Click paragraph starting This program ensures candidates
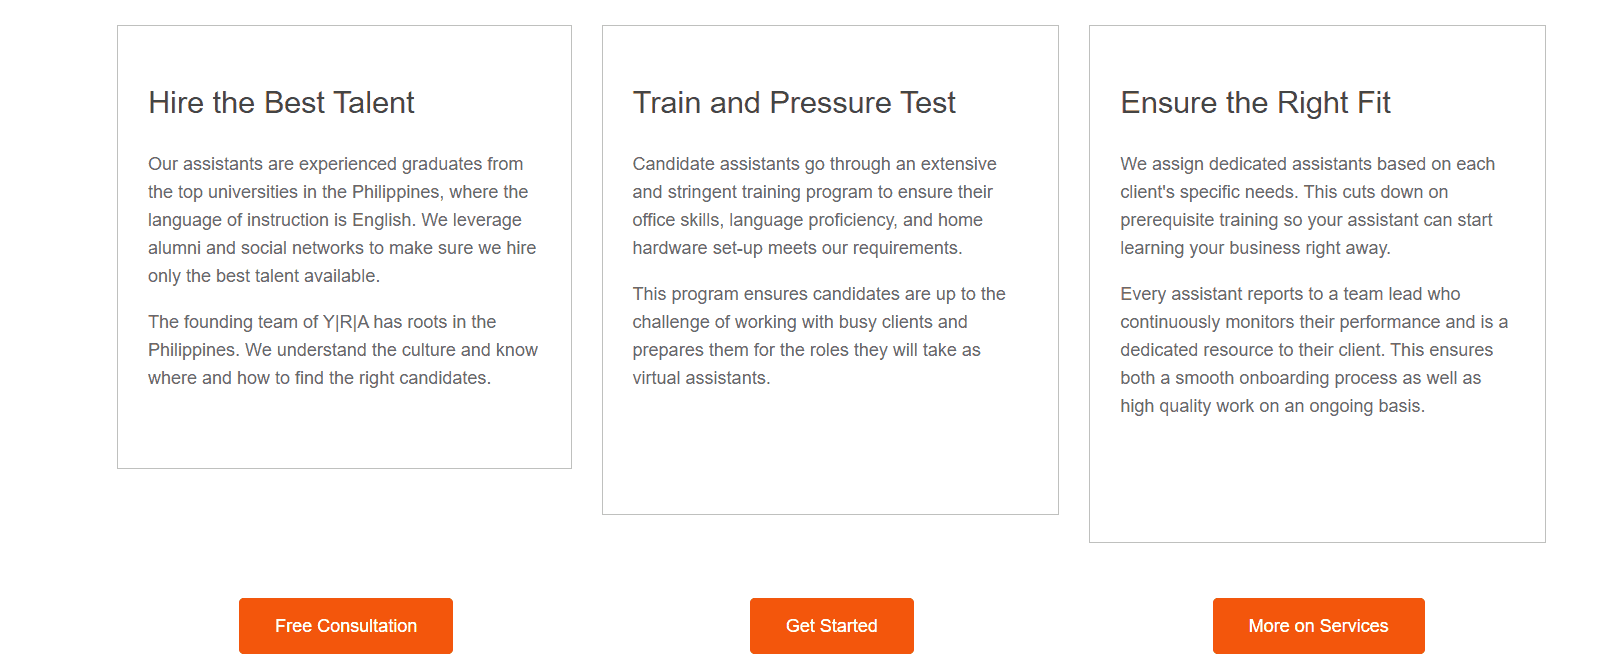Screen dimensions: 1613x672 (819, 336)
